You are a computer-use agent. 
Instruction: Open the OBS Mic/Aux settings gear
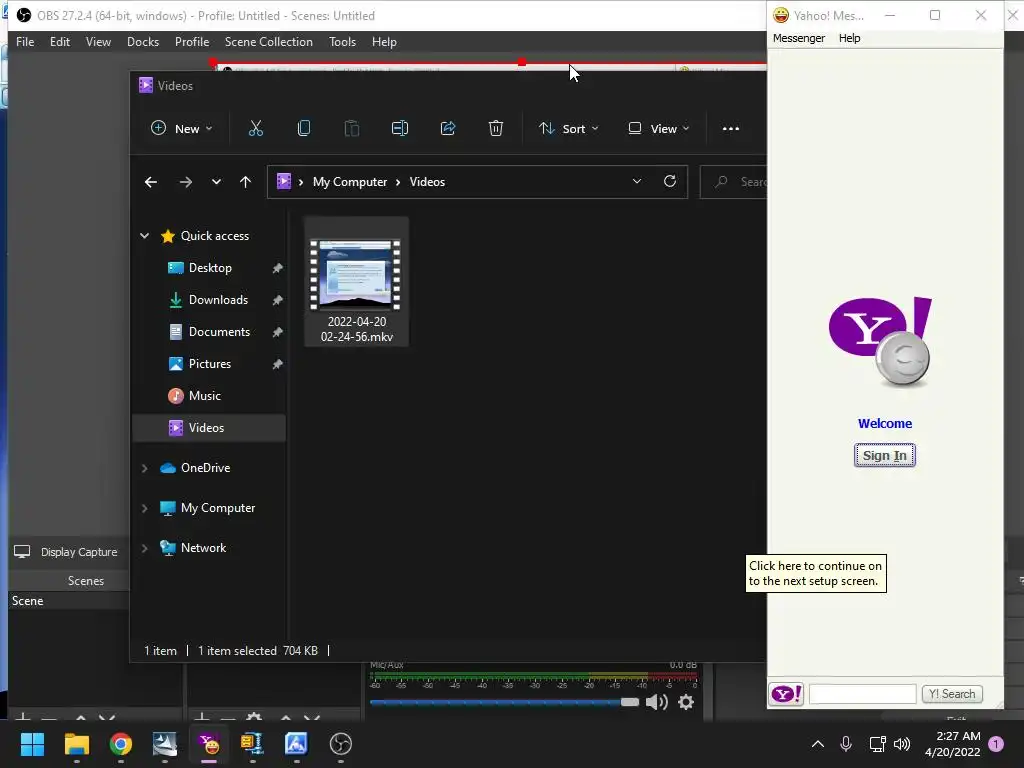pyautogui.click(x=686, y=702)
